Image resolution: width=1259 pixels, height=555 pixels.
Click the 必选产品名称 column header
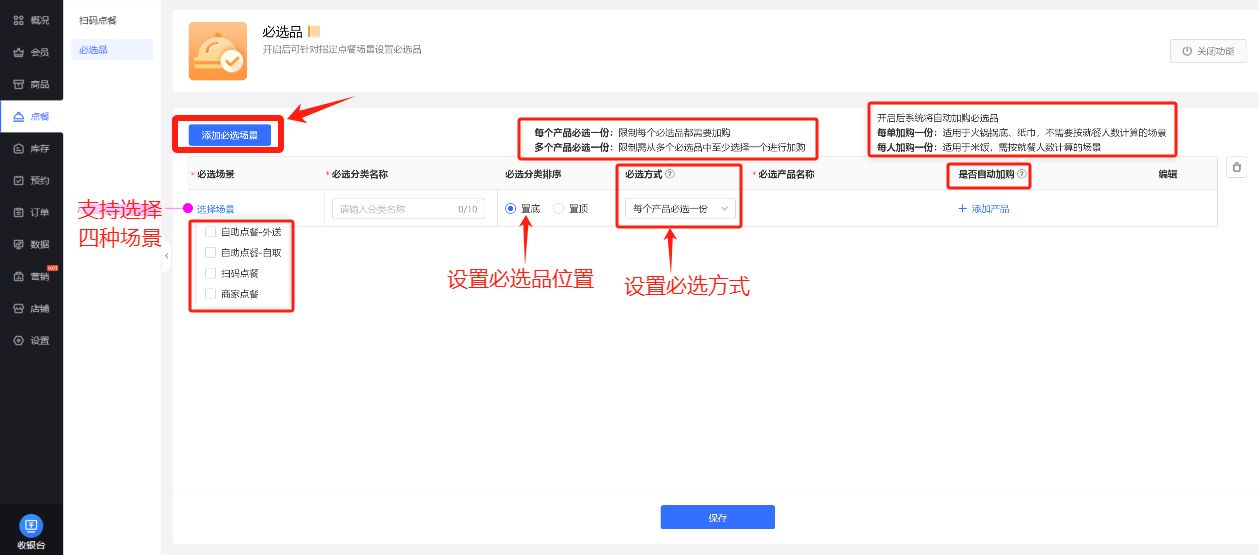pos(786,174)
